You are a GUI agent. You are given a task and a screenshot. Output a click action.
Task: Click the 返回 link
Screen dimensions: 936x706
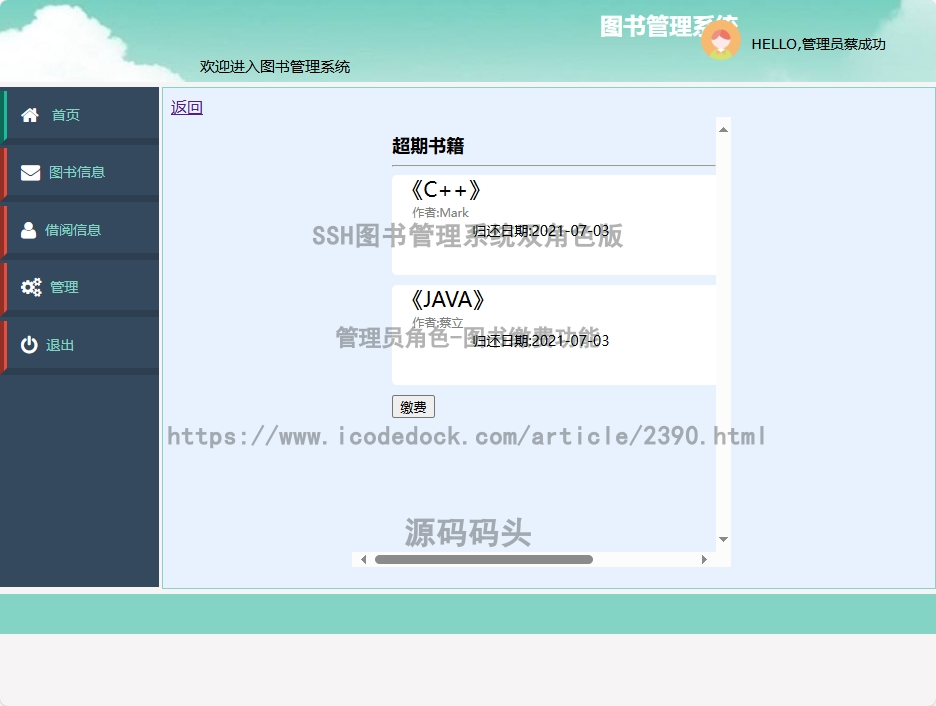click(187, 107)
